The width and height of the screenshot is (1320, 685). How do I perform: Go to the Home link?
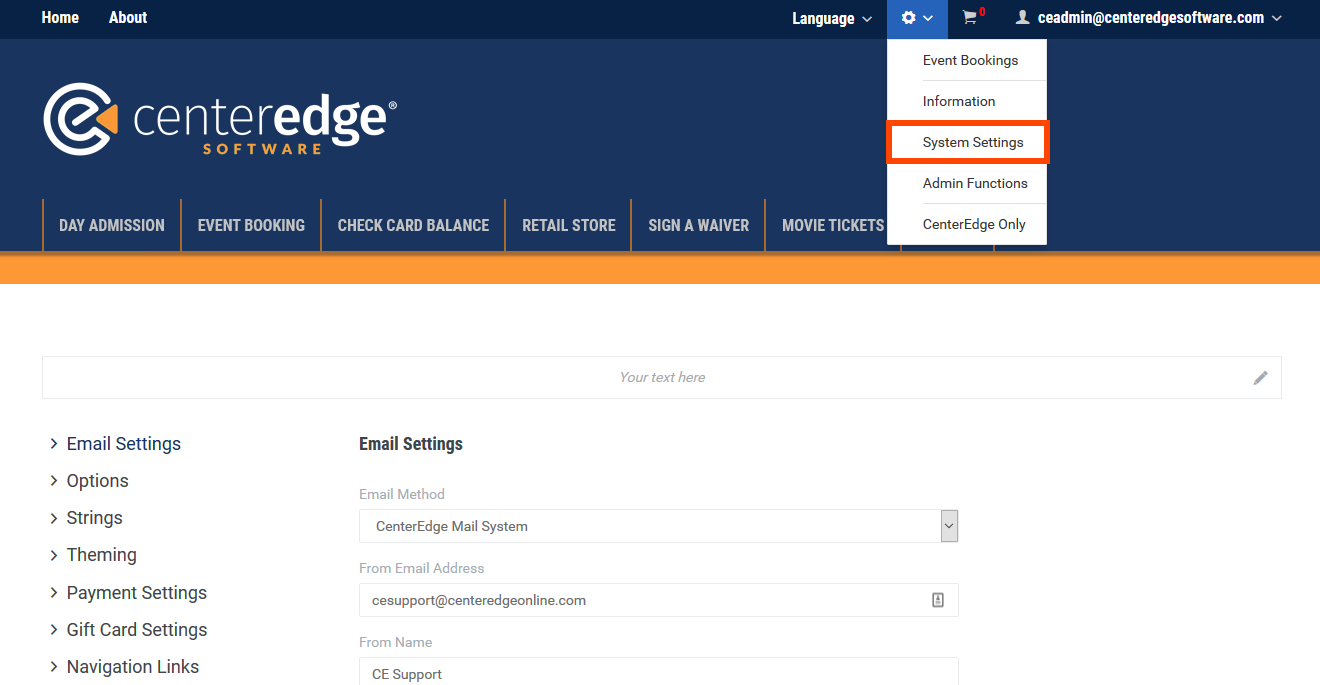(60, 18)
